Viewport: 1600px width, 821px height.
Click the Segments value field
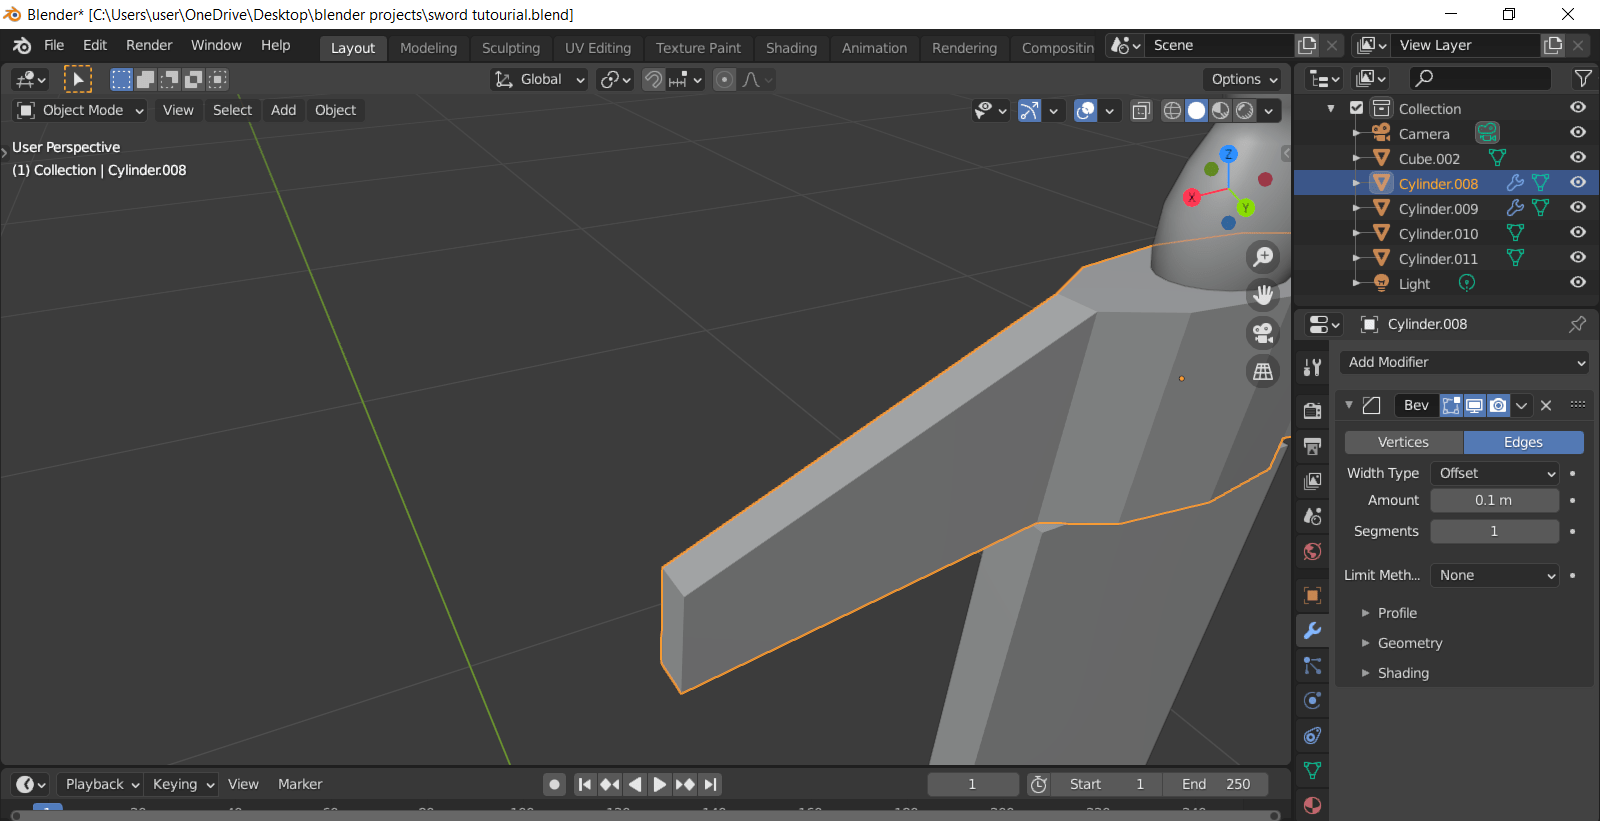tap(1495, 531)
